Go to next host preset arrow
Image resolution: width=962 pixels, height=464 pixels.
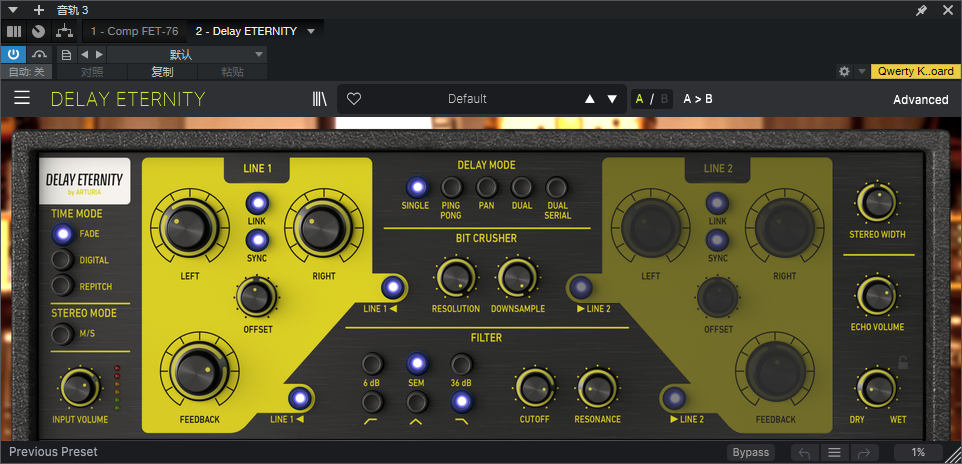coord(99,55)
